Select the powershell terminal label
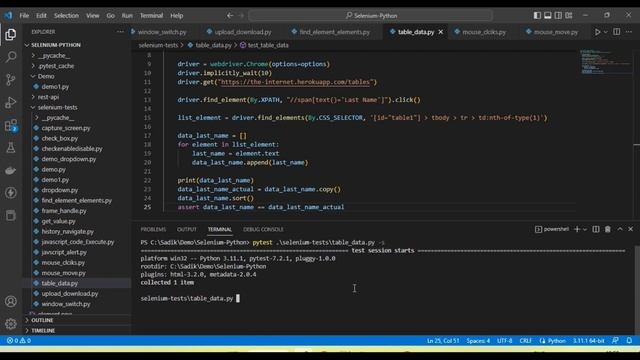 pos(552,229)
